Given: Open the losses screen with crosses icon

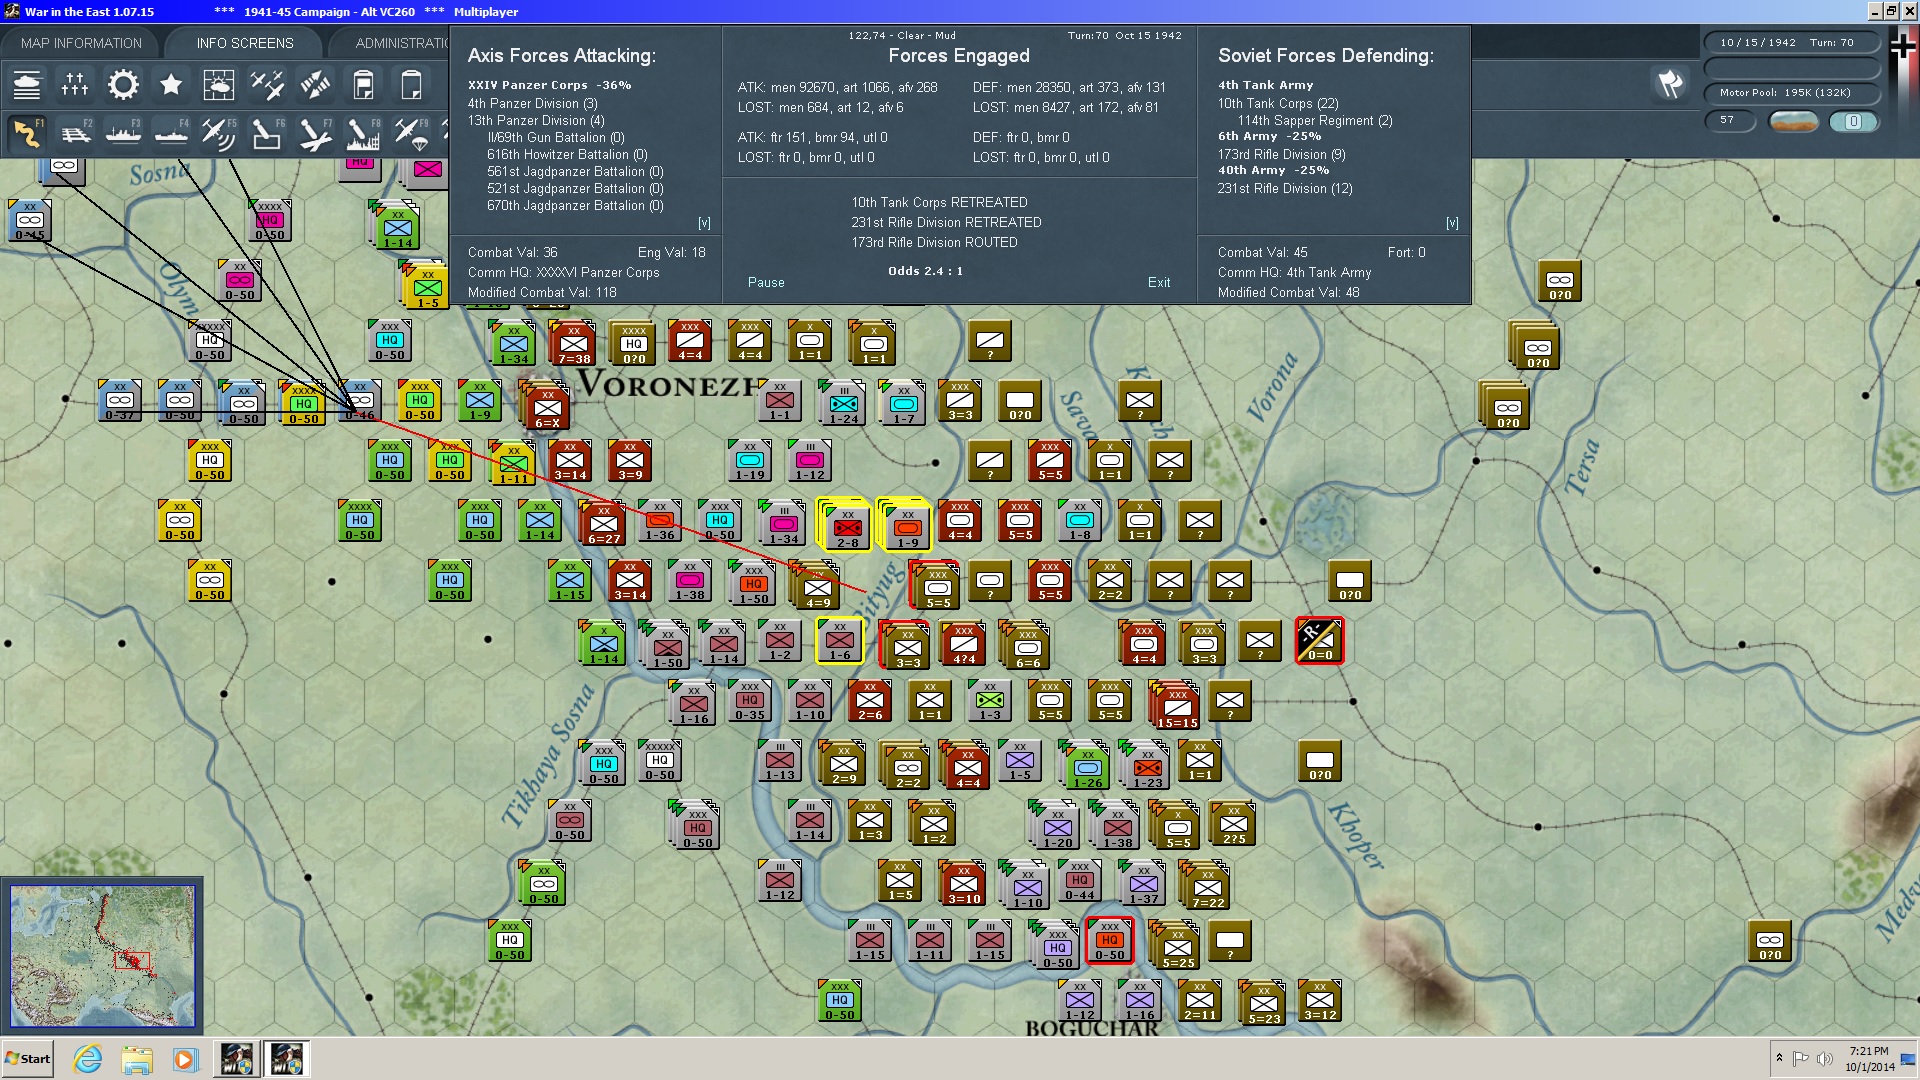Looking at the screenshot, I should click(75, 85).
